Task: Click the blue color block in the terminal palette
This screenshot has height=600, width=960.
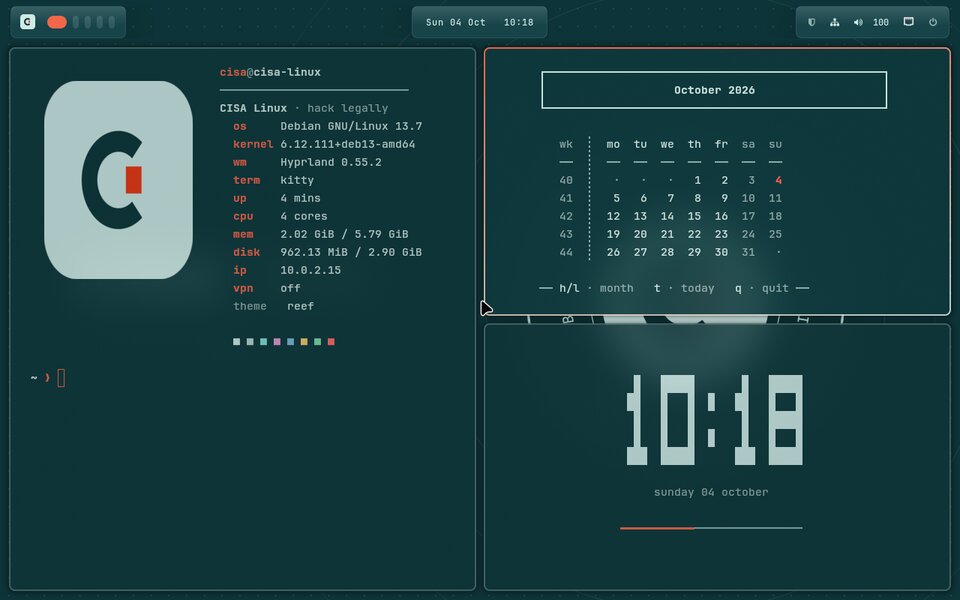Action: pyautogui.click(x=290, y=342)
